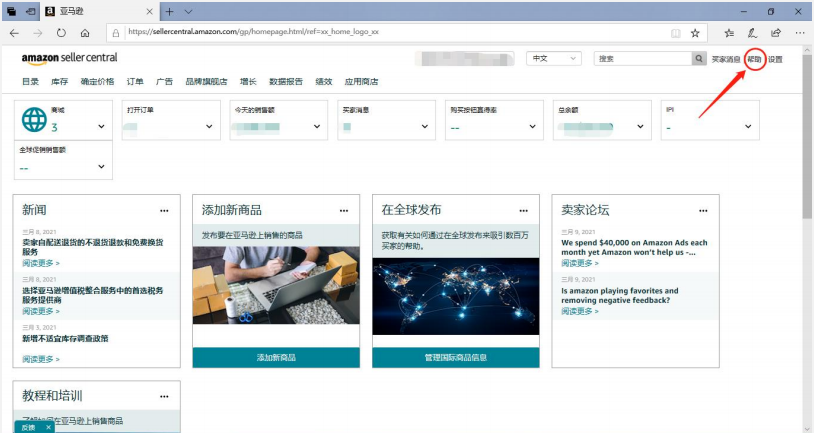Expand the 今天的销售额 widget chevron

click(x=317, y=126)
